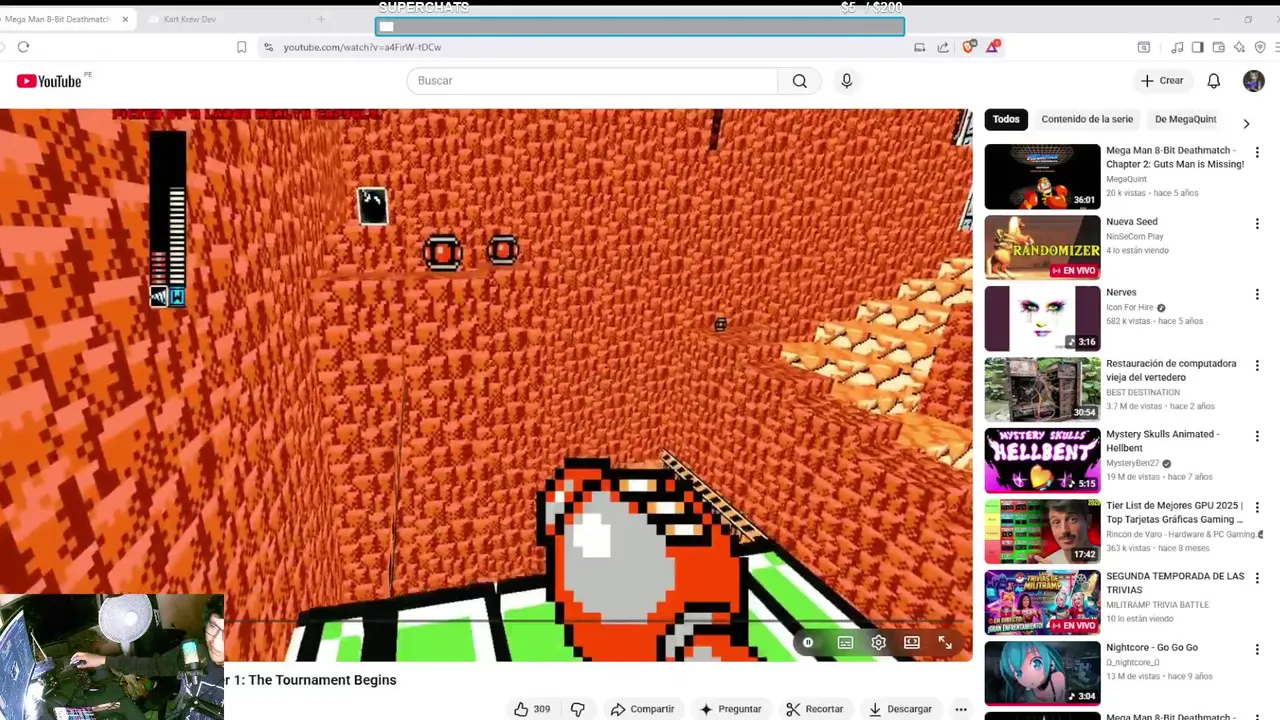The width and height of the screenshot is (1280, 720).
Task: Click the search magnifier button
Action: pos(799,81)
